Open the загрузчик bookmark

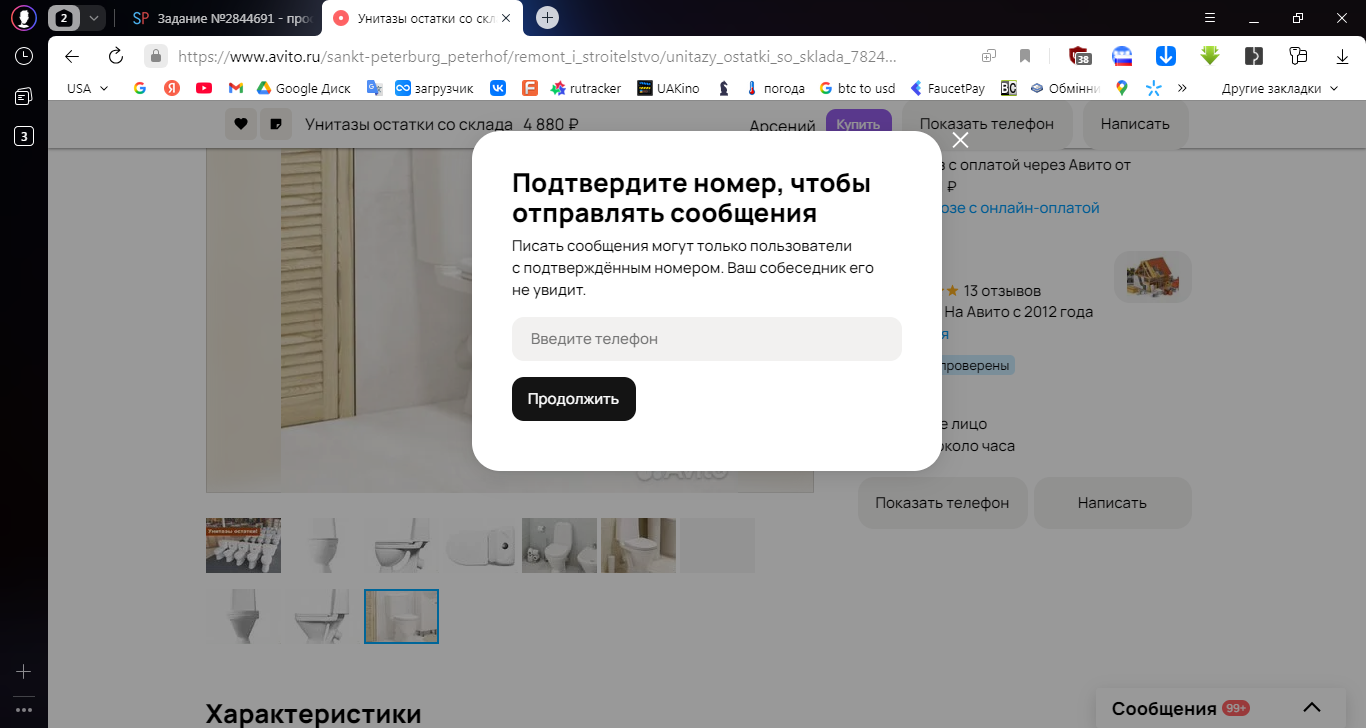point(433,88)
